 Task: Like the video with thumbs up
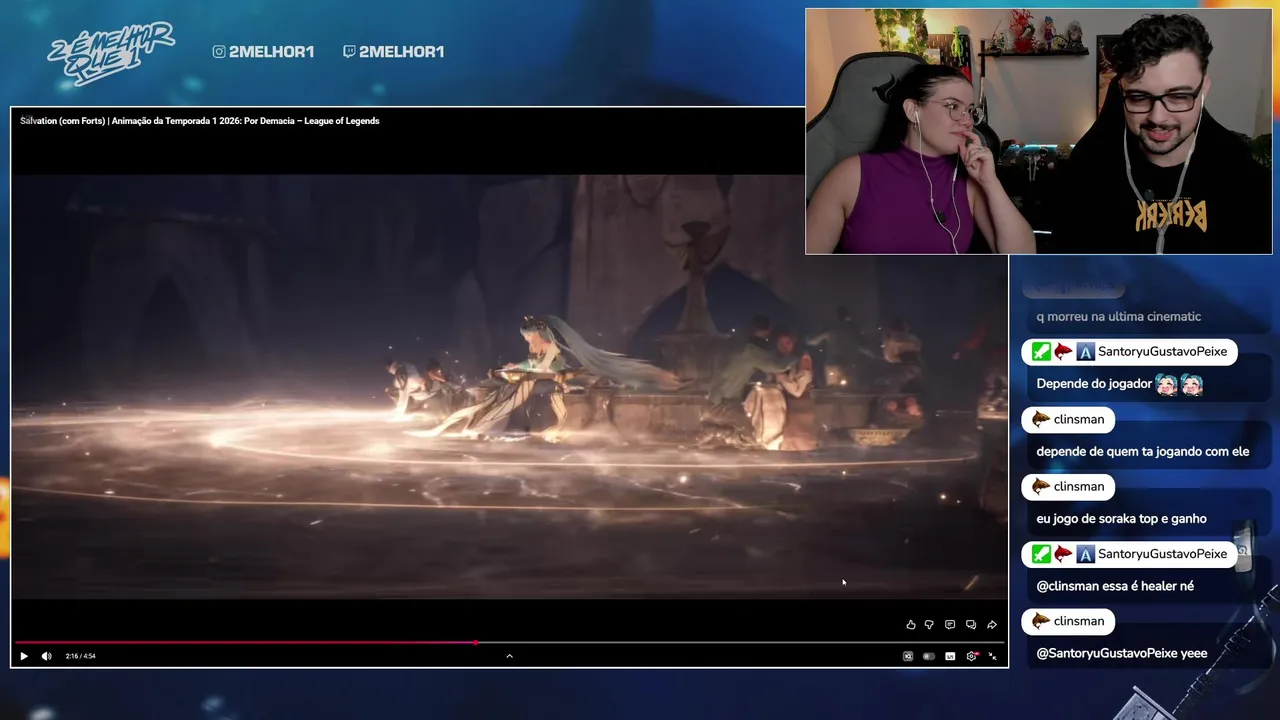910,625
